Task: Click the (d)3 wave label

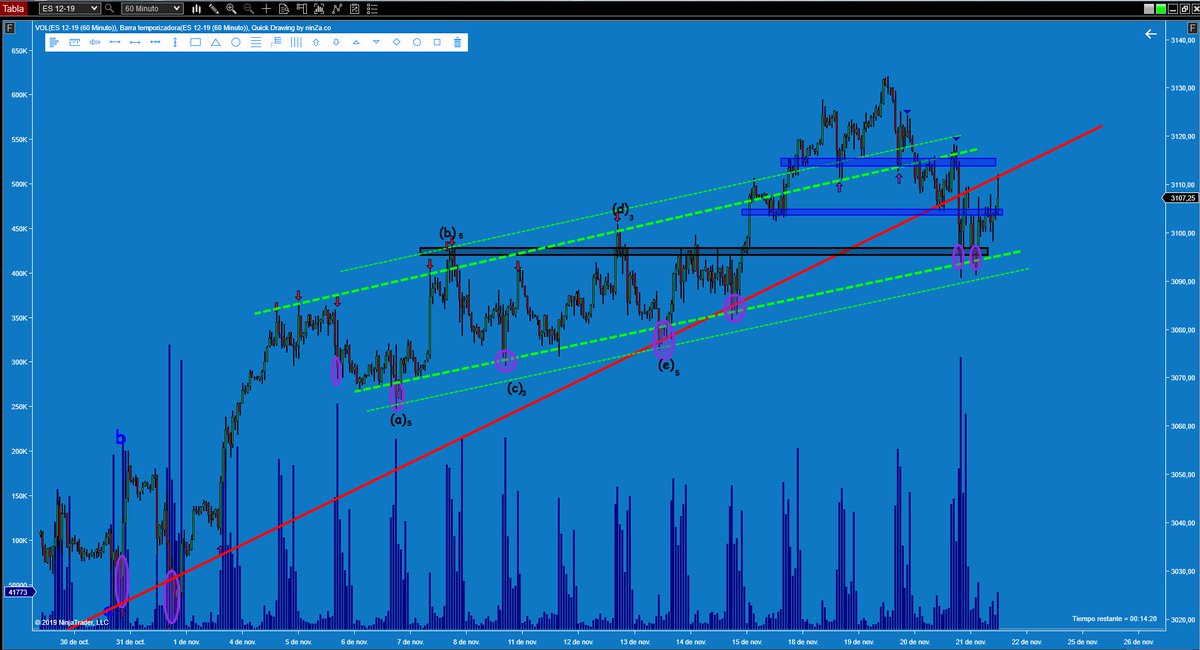Action: (x=623, y=210)
